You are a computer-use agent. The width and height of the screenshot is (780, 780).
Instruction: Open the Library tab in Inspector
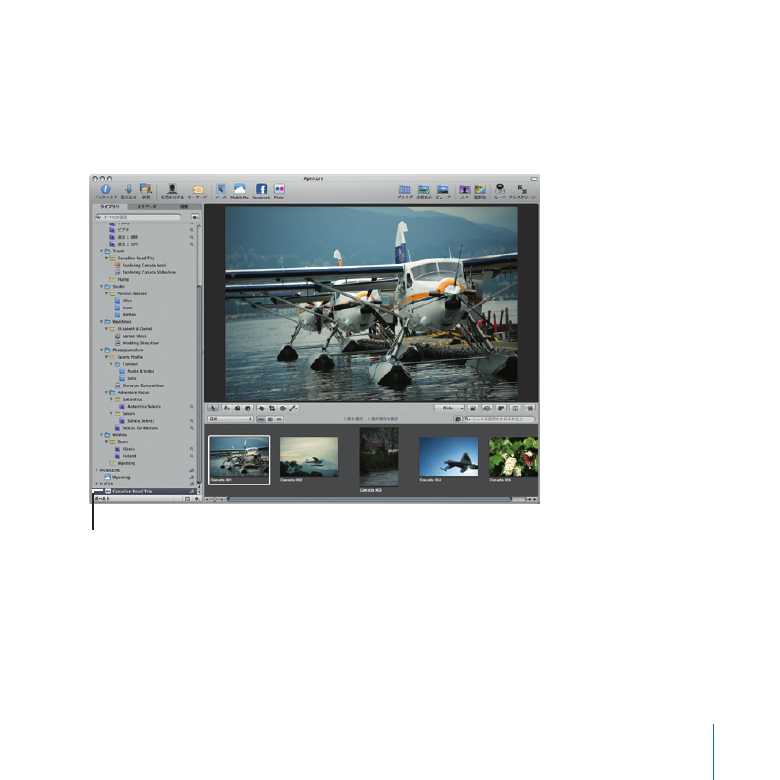[110, 206]
